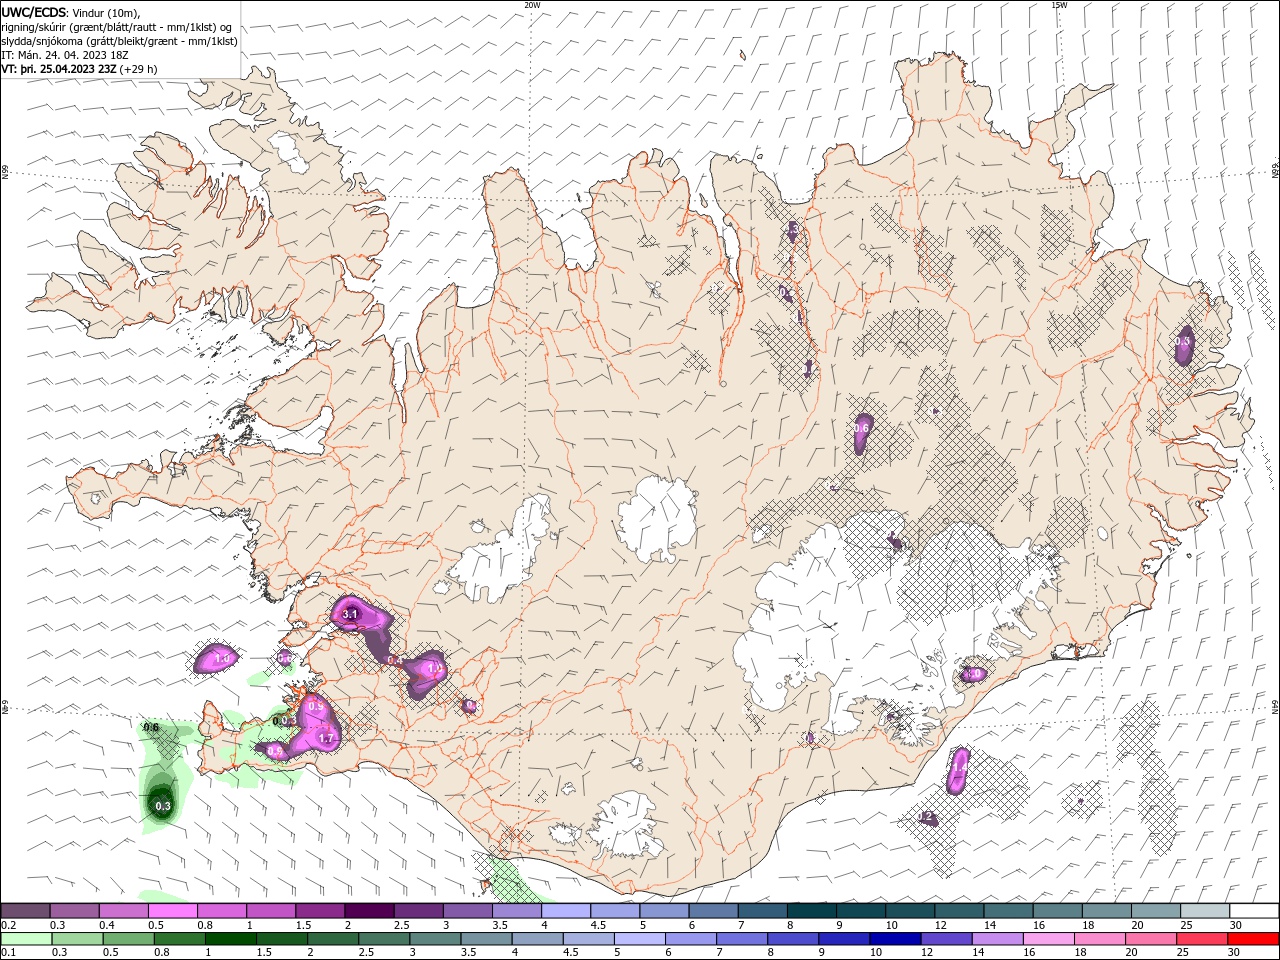Viewport: 1280px width, 960px height.
Task: Click the '3.1' snowfall value on the map
Action: point(350,613)
